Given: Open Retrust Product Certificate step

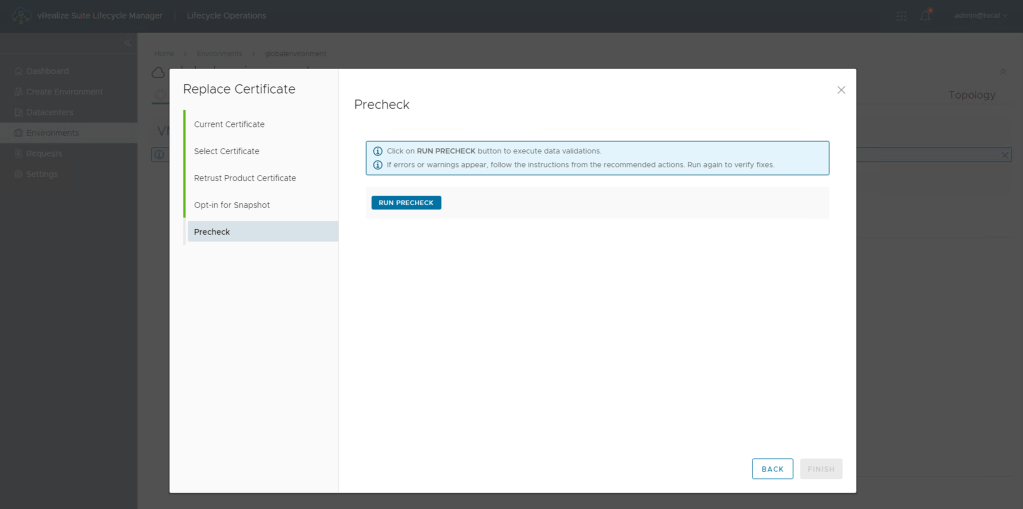Looking at the screenshot, I should [x=245, y=178].
